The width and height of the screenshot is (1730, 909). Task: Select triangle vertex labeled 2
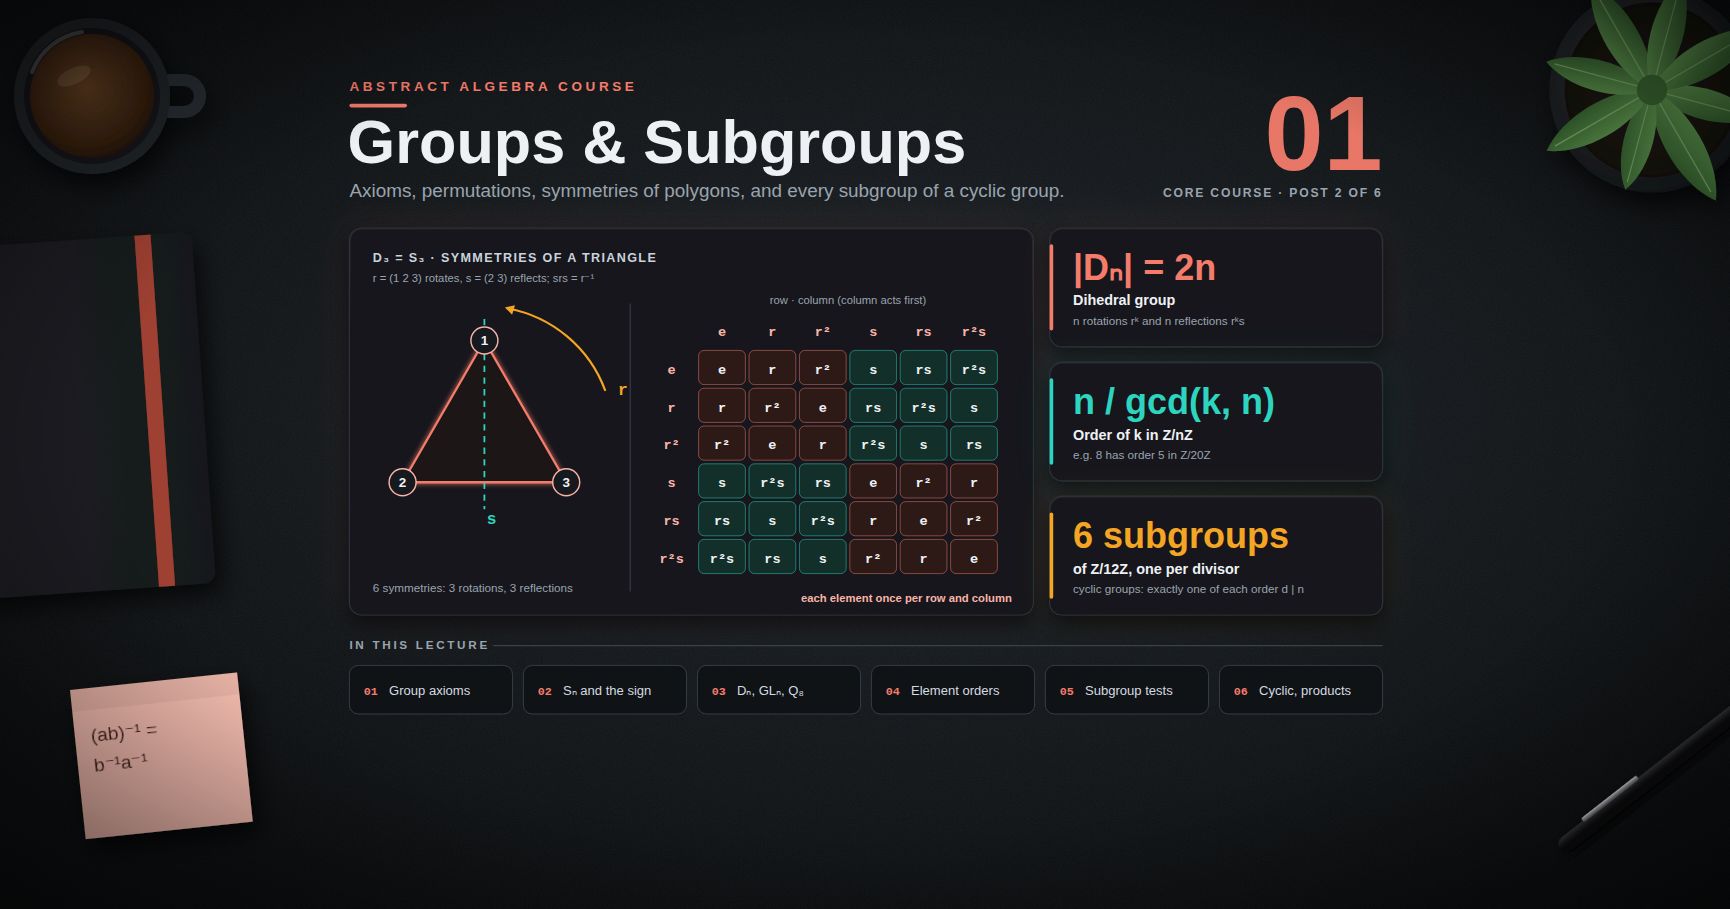[x=402, y=482]
